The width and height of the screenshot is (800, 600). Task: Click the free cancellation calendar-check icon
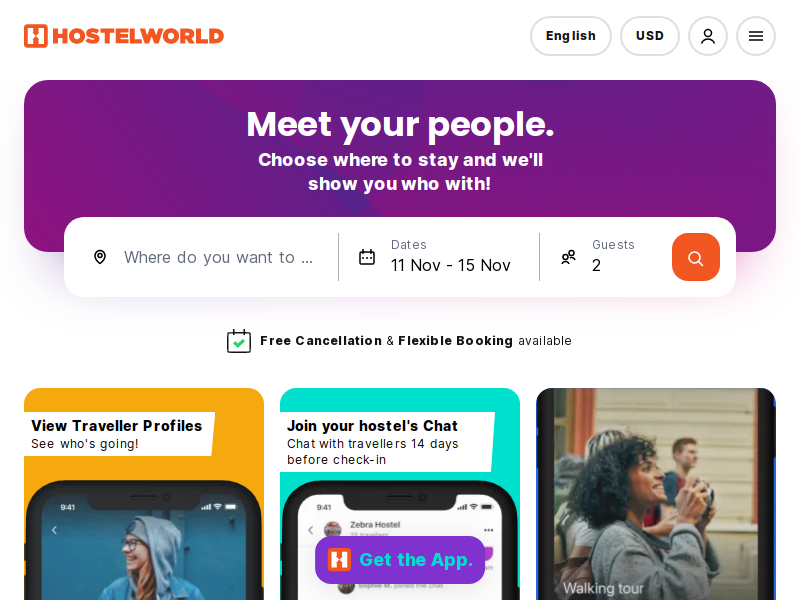[x=239, y=341]
